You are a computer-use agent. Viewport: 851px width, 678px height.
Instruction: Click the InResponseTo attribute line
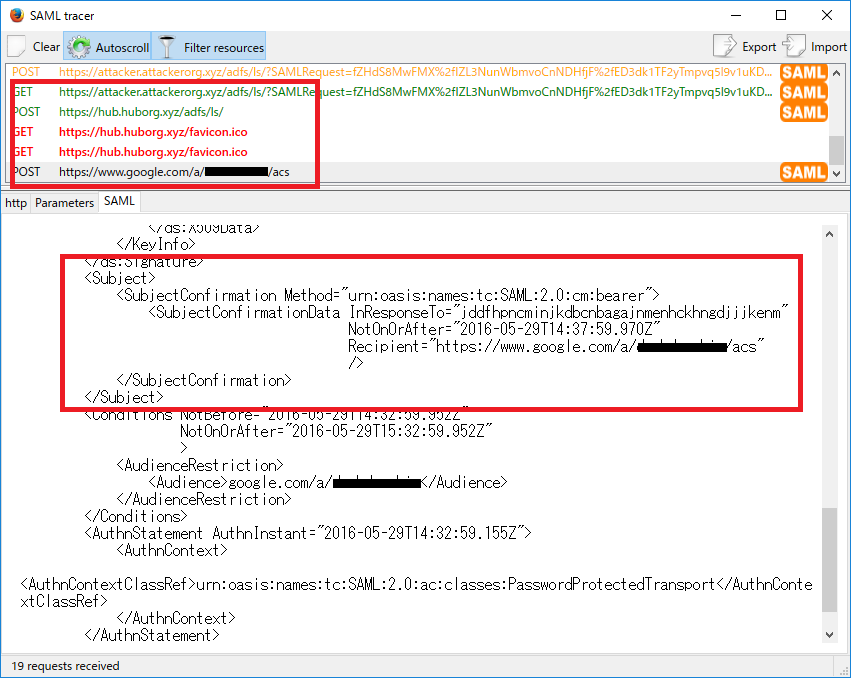point(468,312)
